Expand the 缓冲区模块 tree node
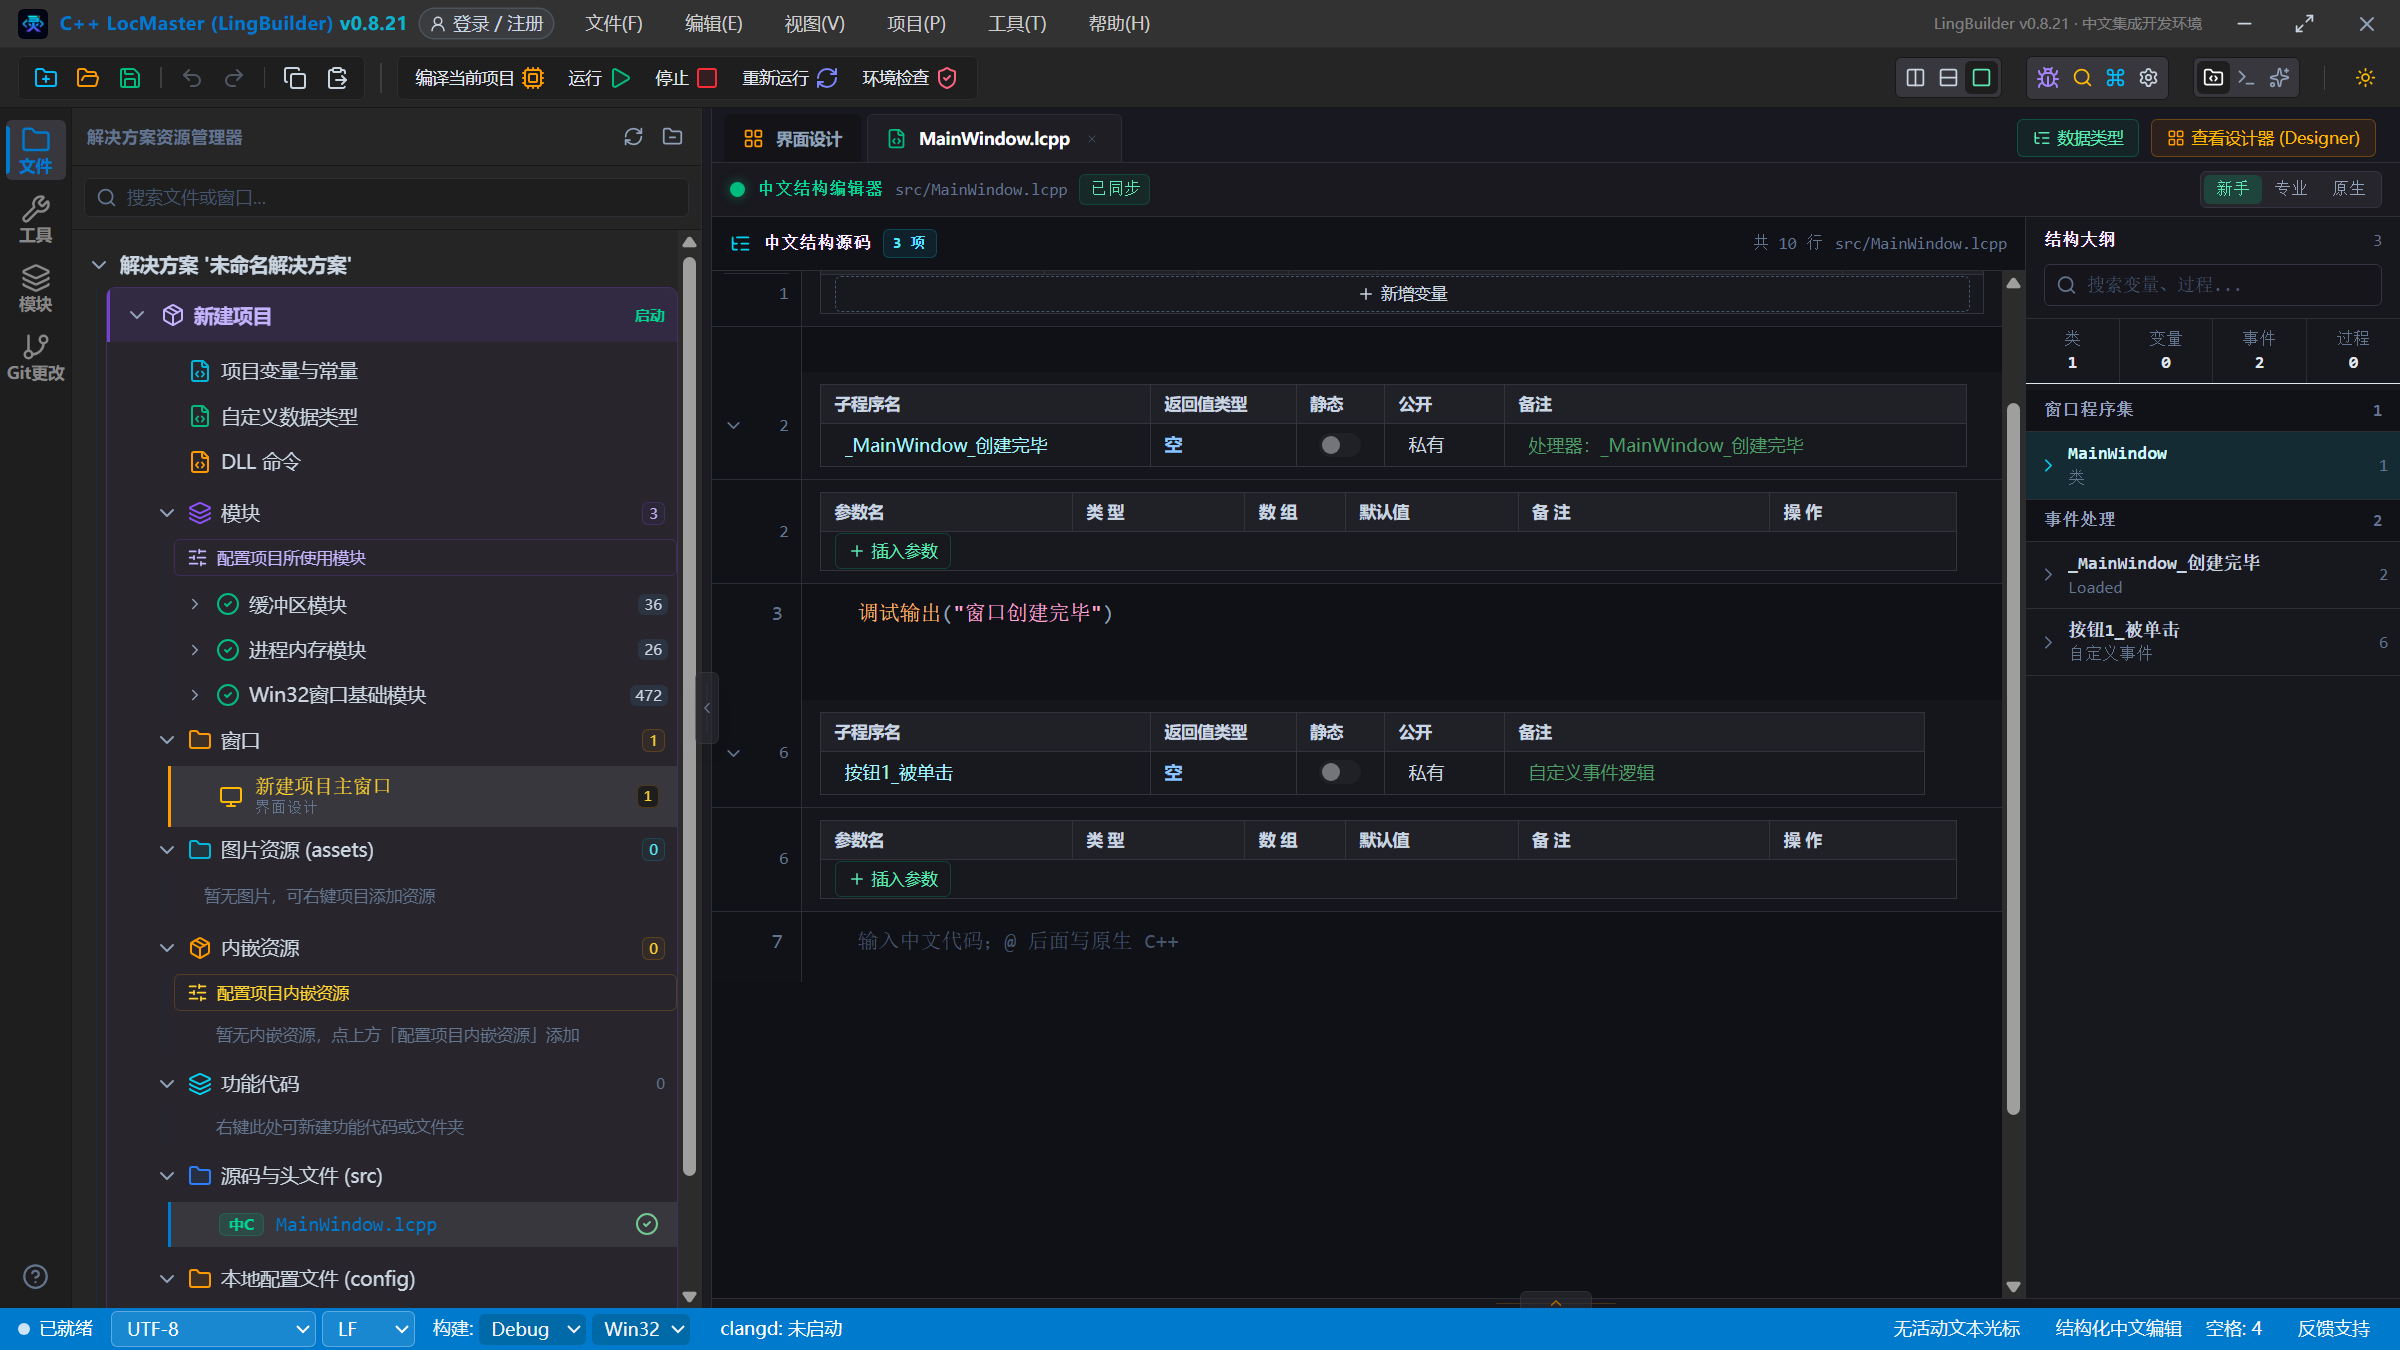The image size is (2400, 1350). (195, 604)
